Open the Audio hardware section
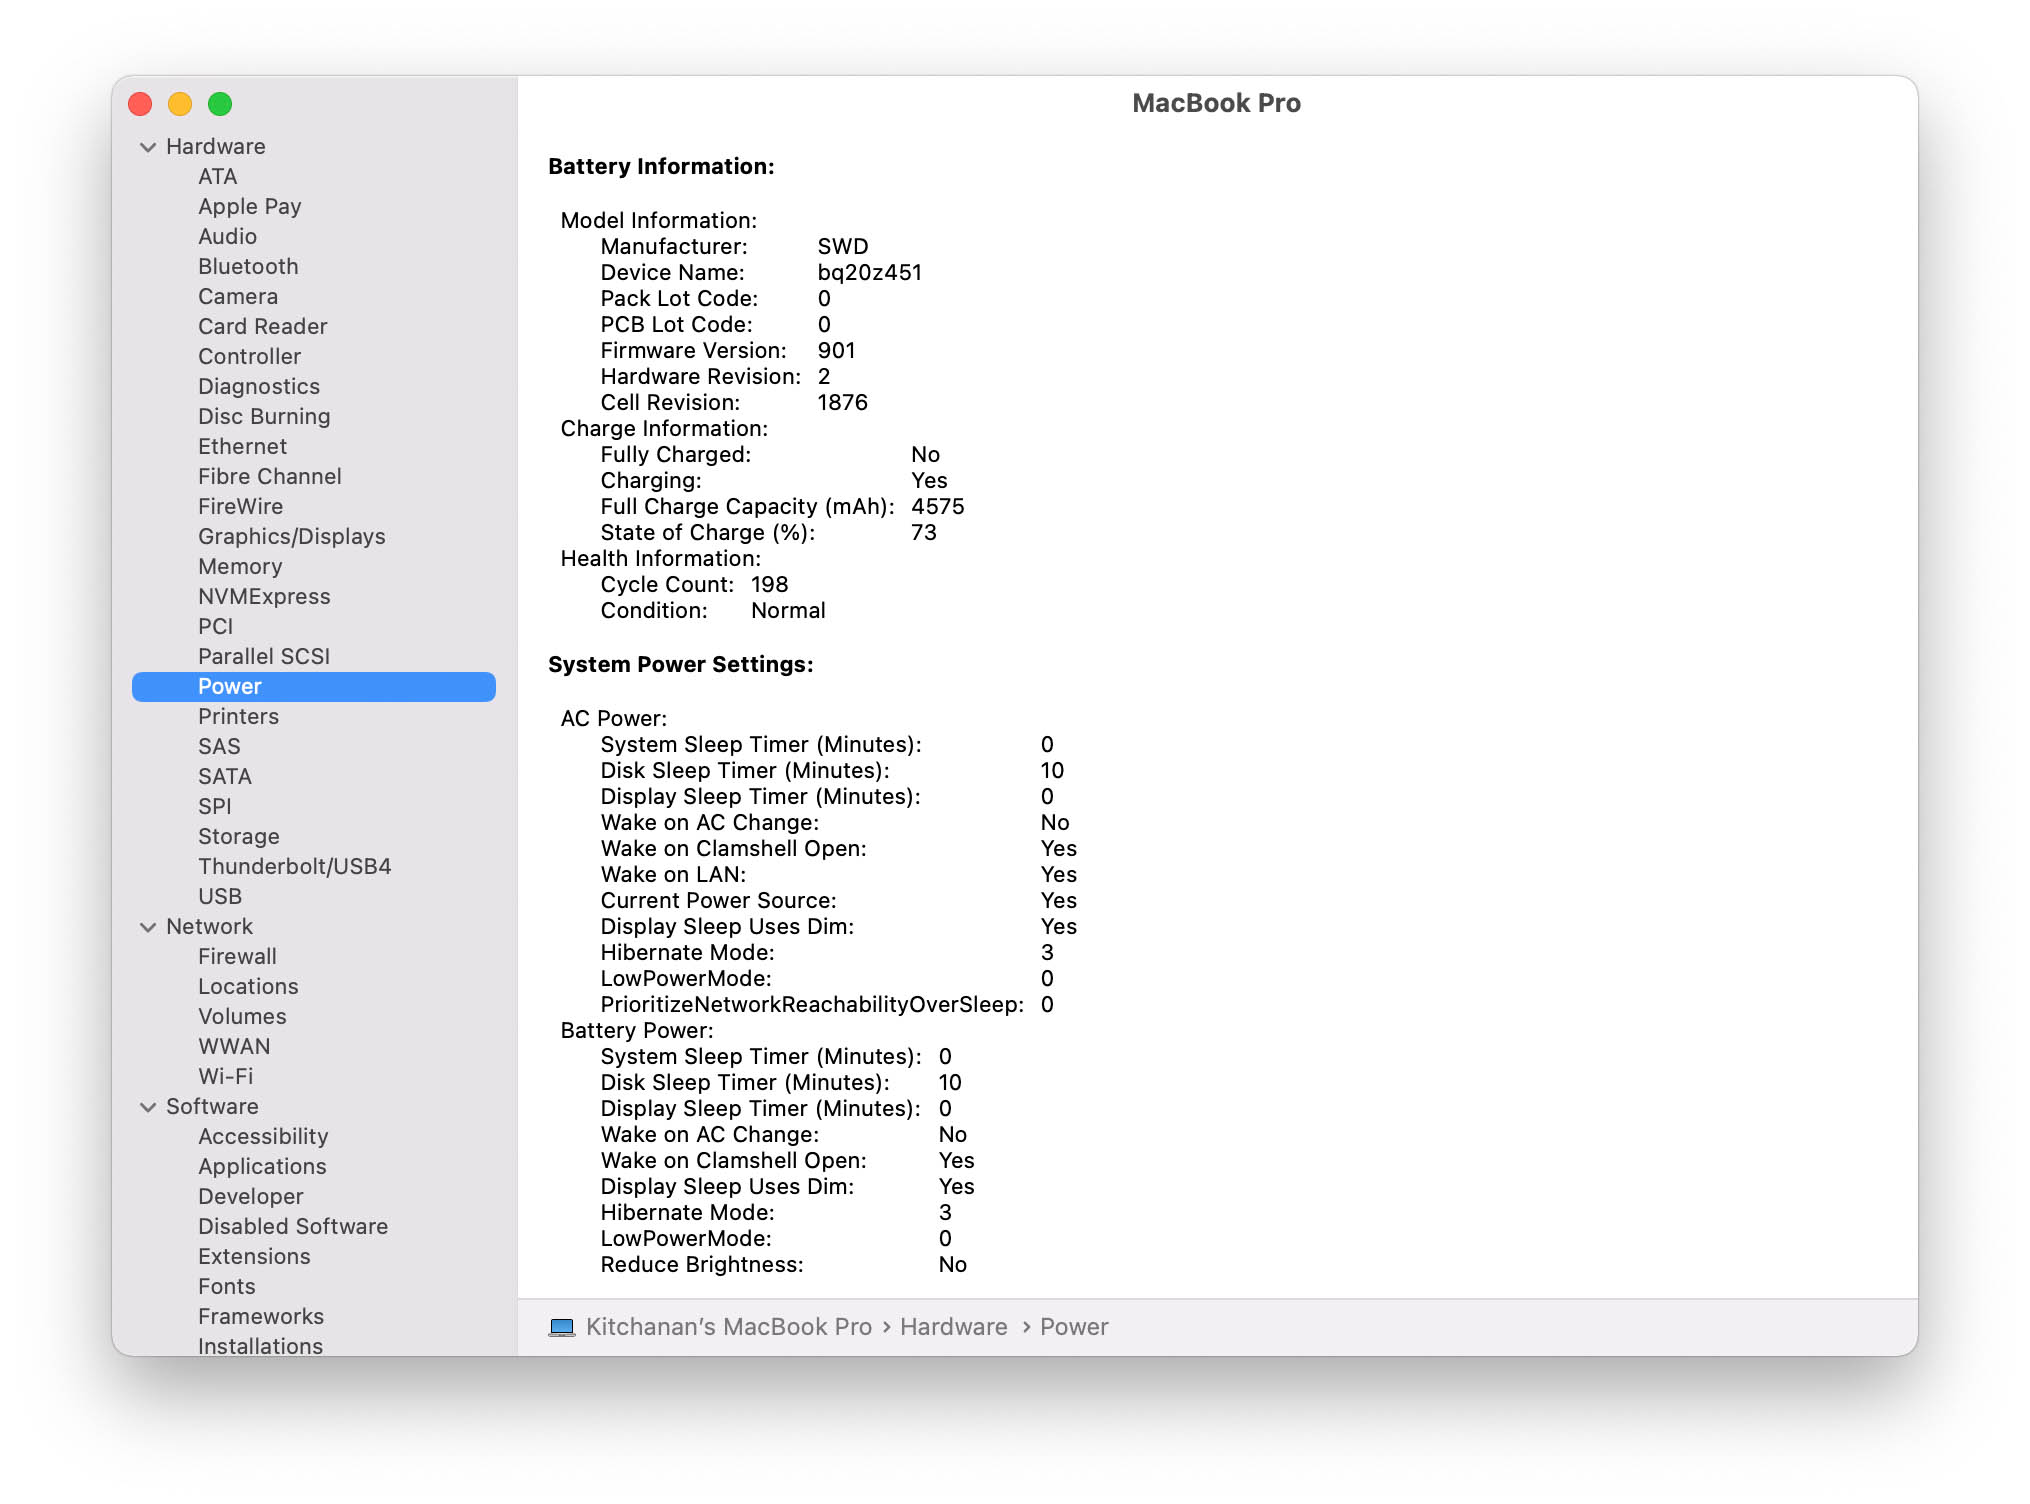This screenshot has height=1504, width=2030. [x=227, y=237]
